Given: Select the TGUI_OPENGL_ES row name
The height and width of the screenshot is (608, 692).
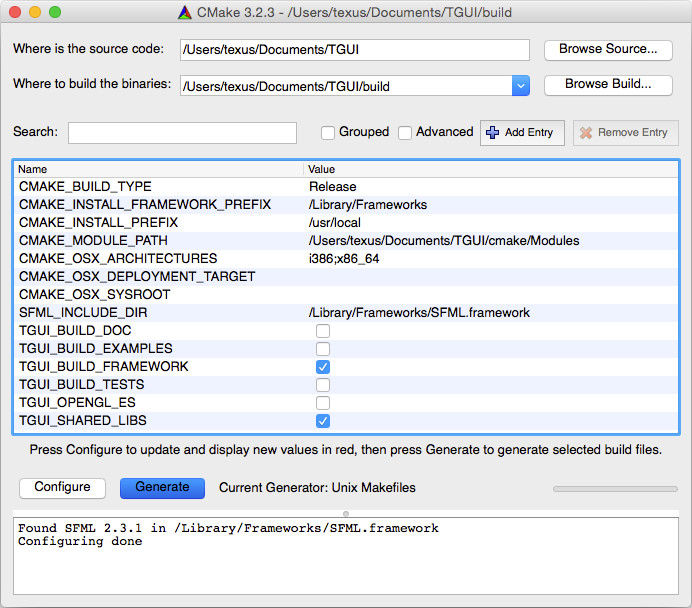Looking at the screenshot, I should click(77, 403).
